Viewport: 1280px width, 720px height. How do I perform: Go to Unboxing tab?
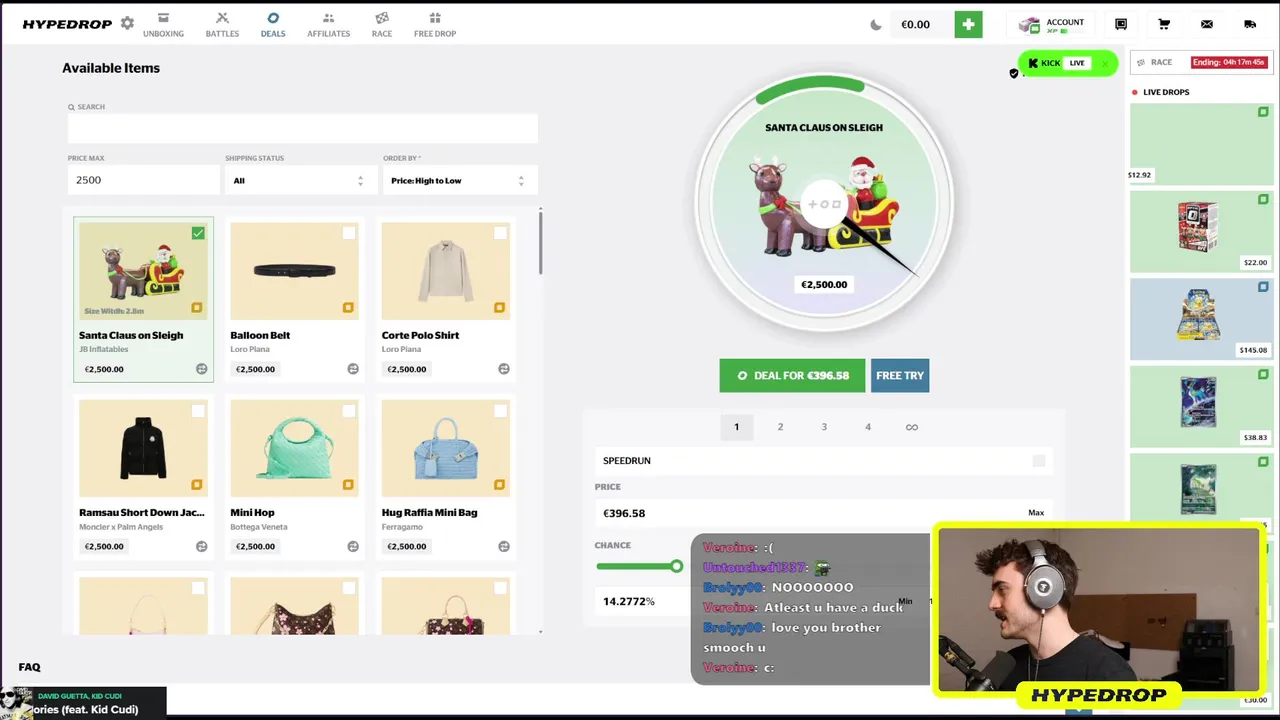[163, 25]
